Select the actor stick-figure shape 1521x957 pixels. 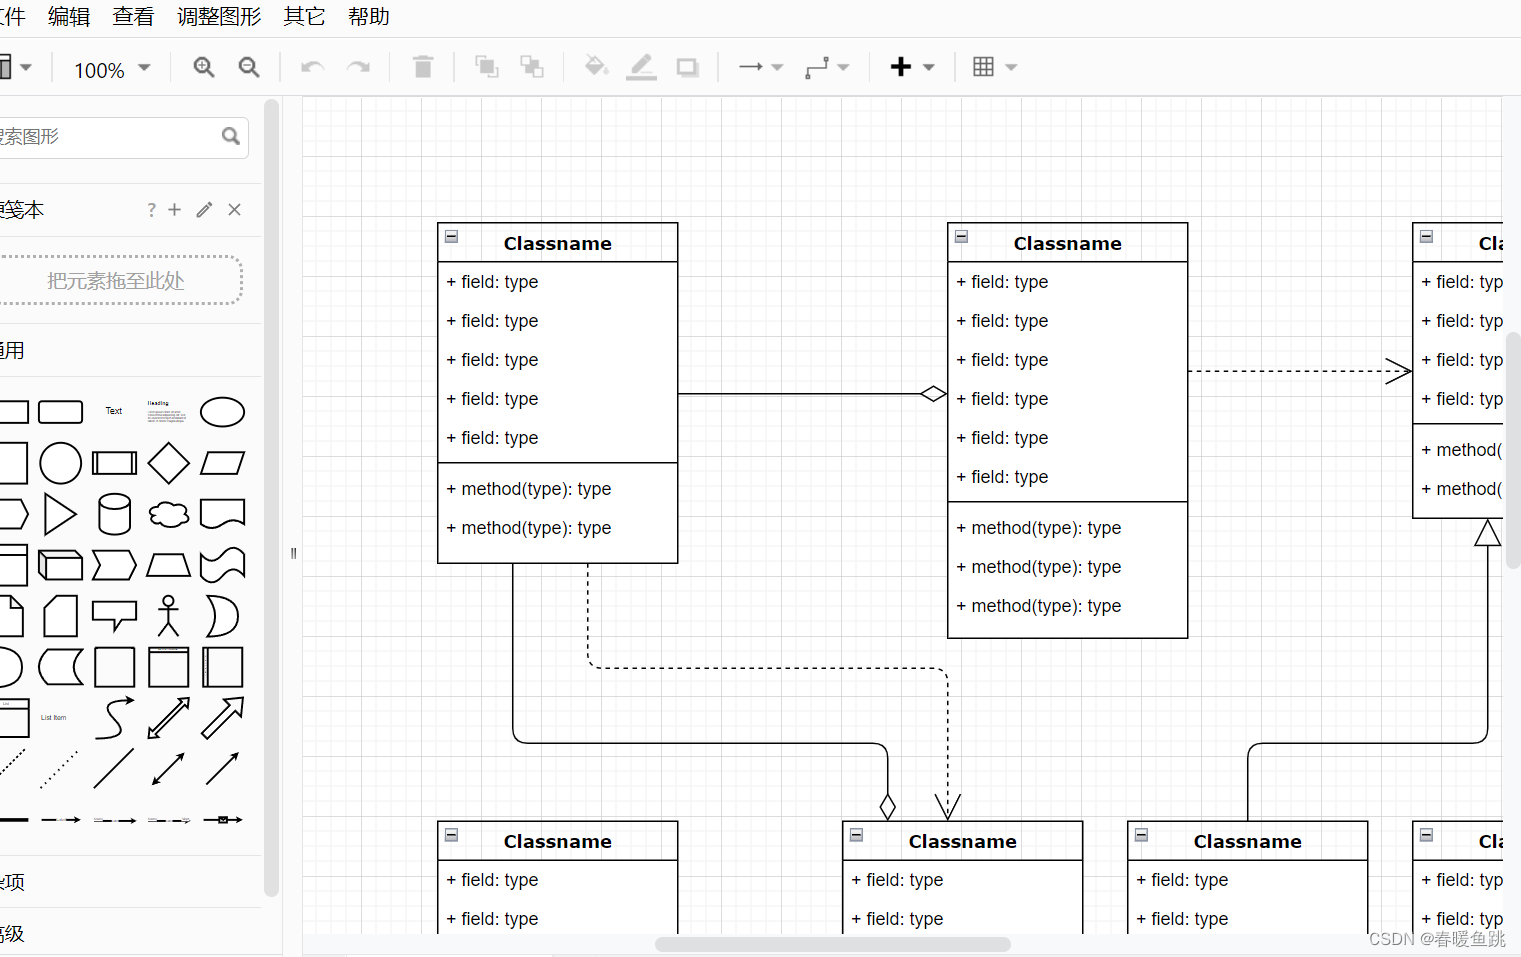[x=168, y=616]
